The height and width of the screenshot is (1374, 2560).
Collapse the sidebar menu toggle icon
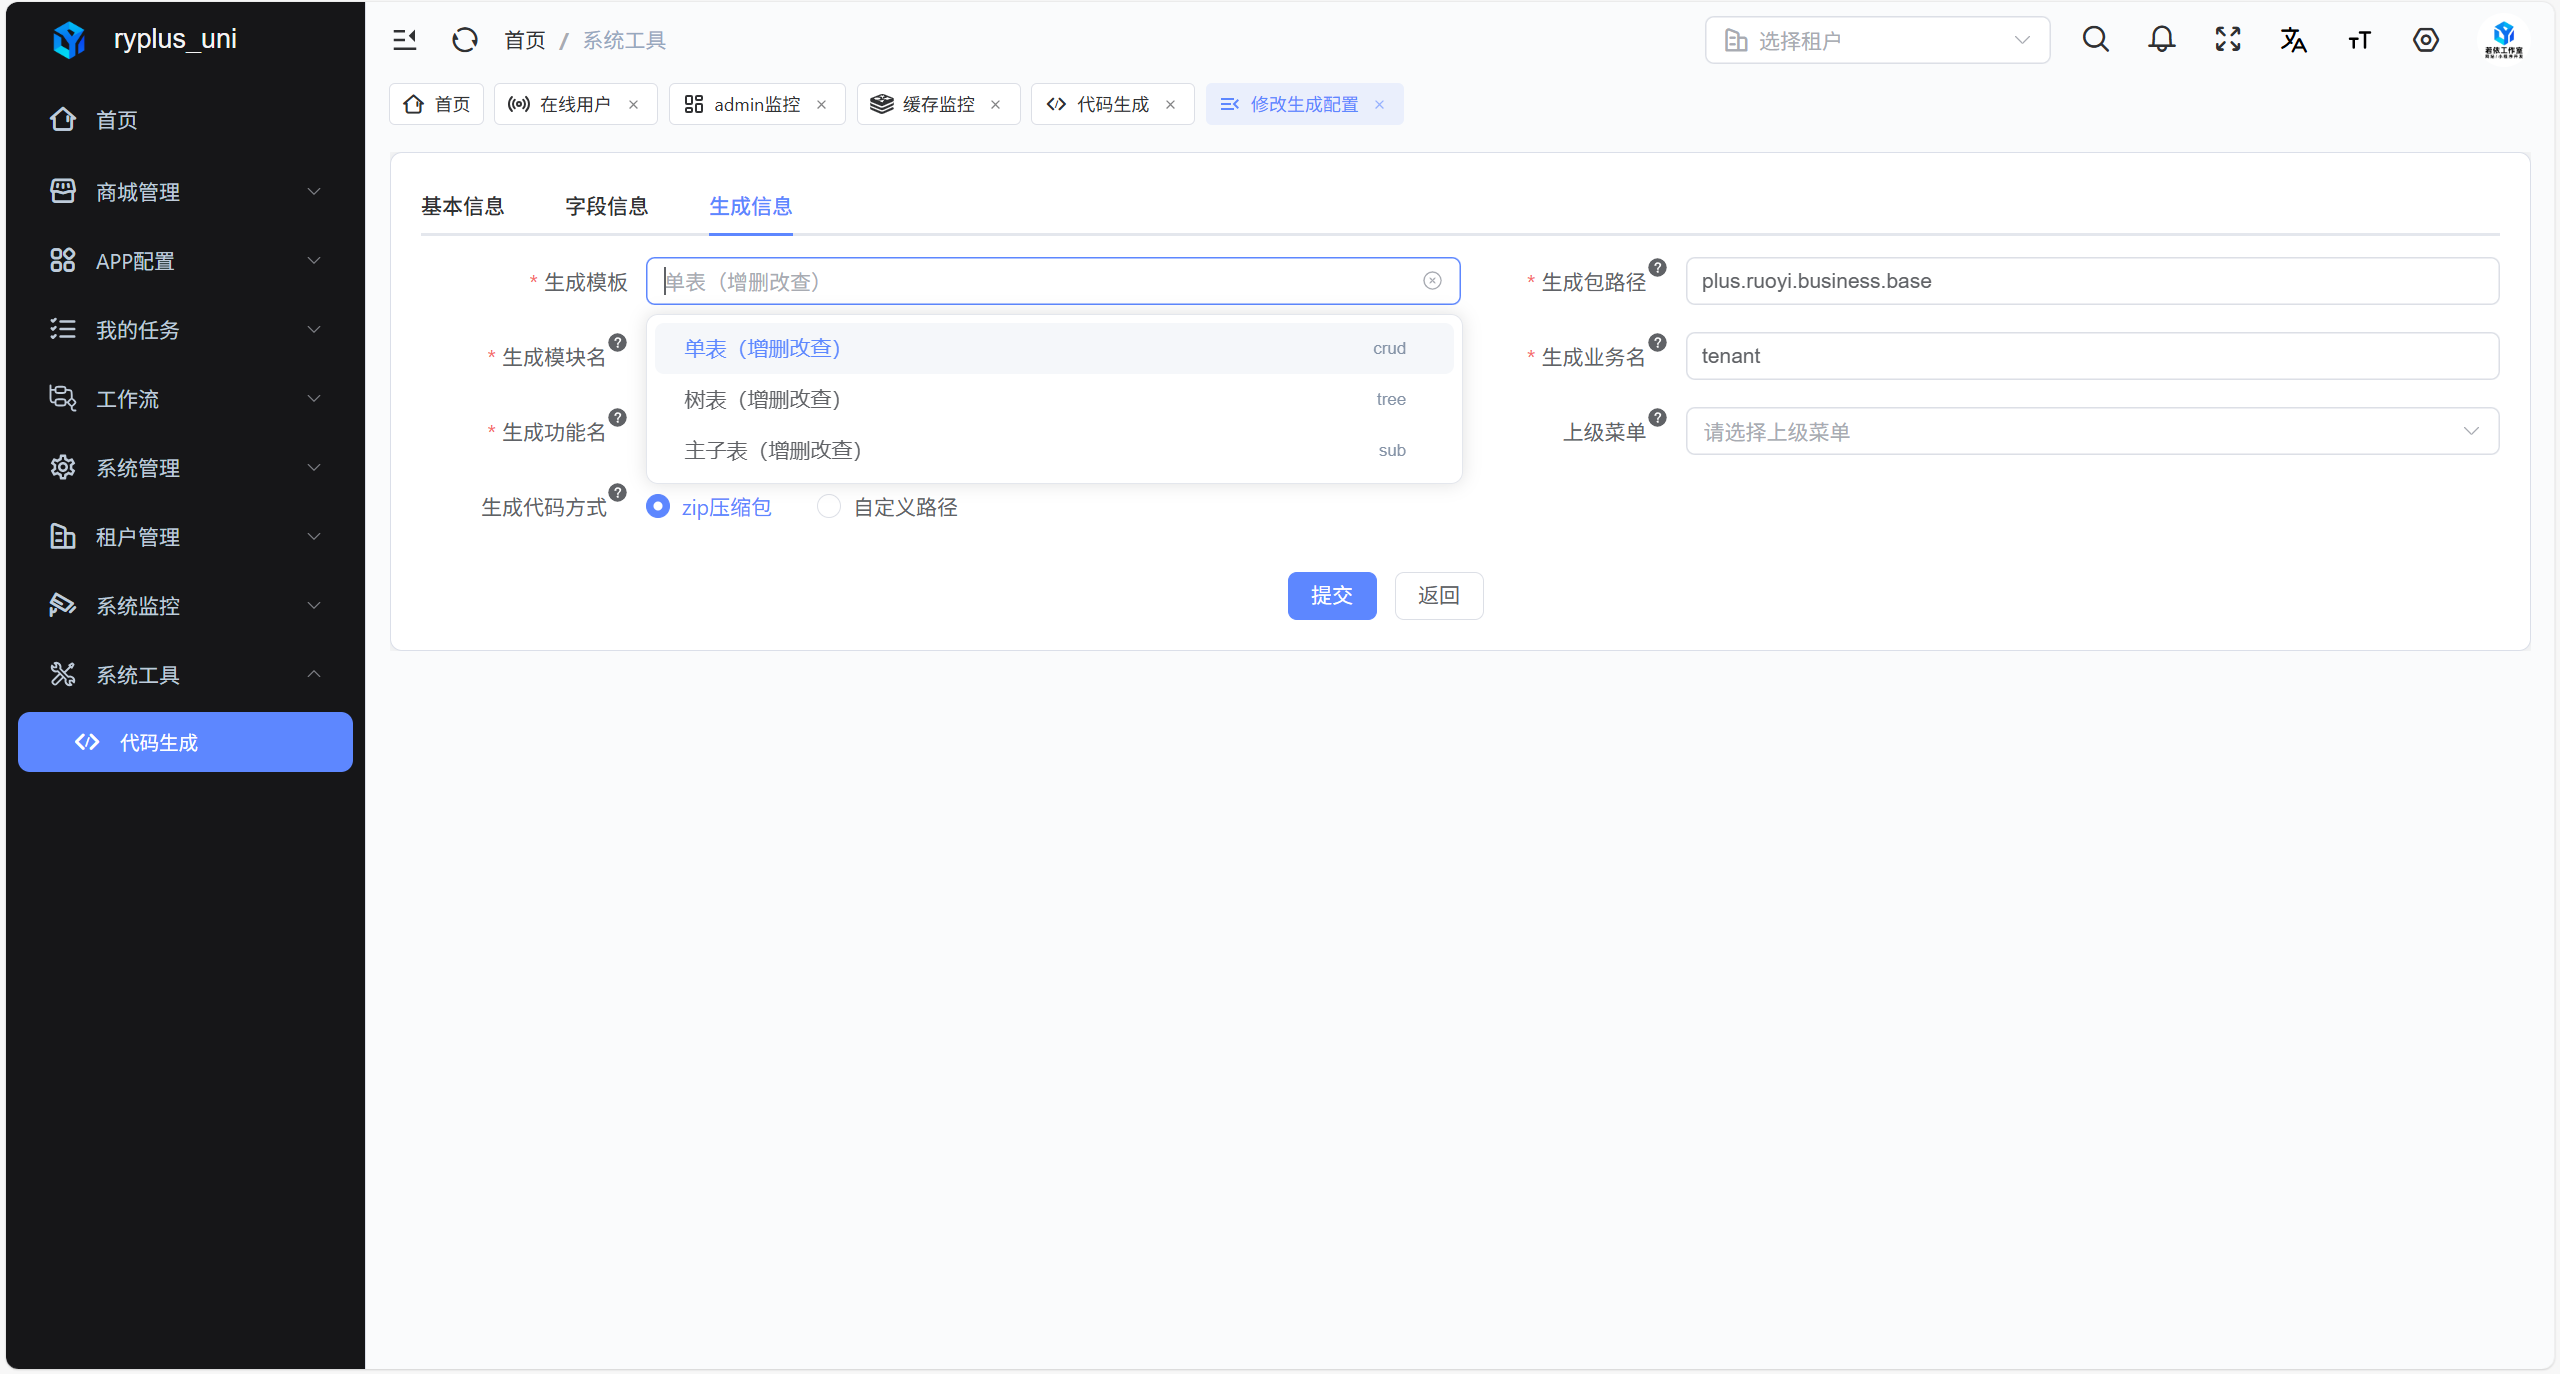click(x=404, y=40)
